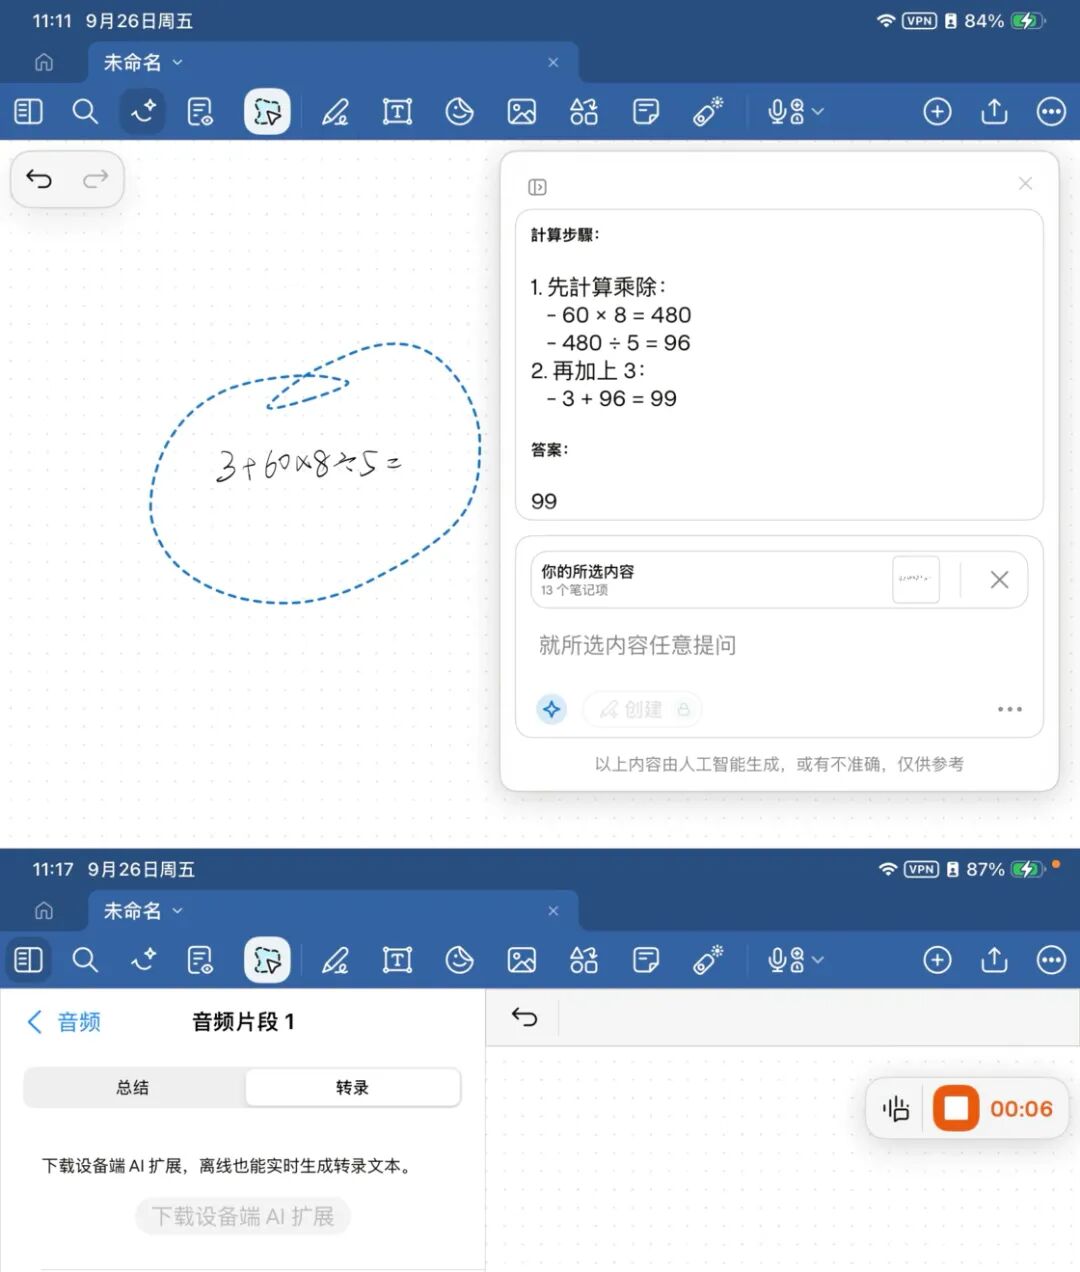The image size is (1080, 1272).
Task: Open the home icon in the 11:11 screenshot
Action: point(44,62)
